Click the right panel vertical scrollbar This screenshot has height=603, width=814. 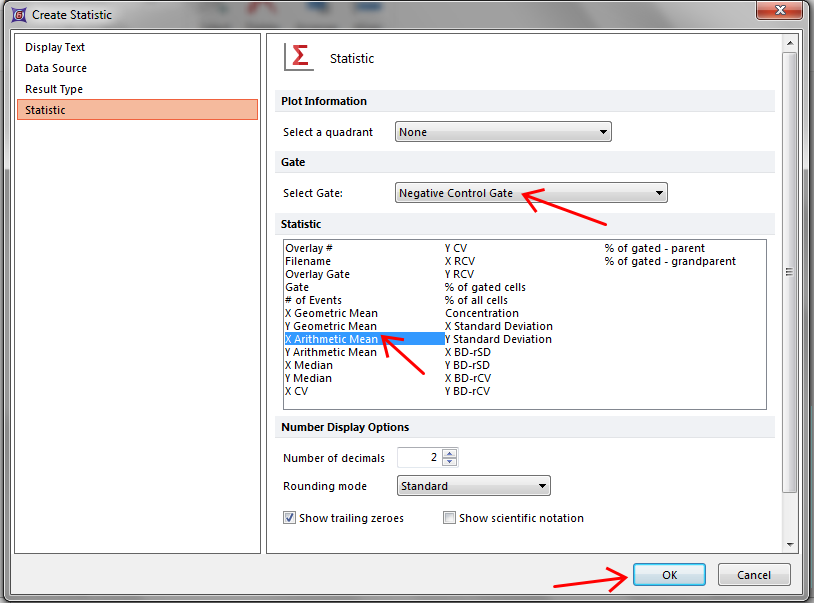[x=790, y=270]
